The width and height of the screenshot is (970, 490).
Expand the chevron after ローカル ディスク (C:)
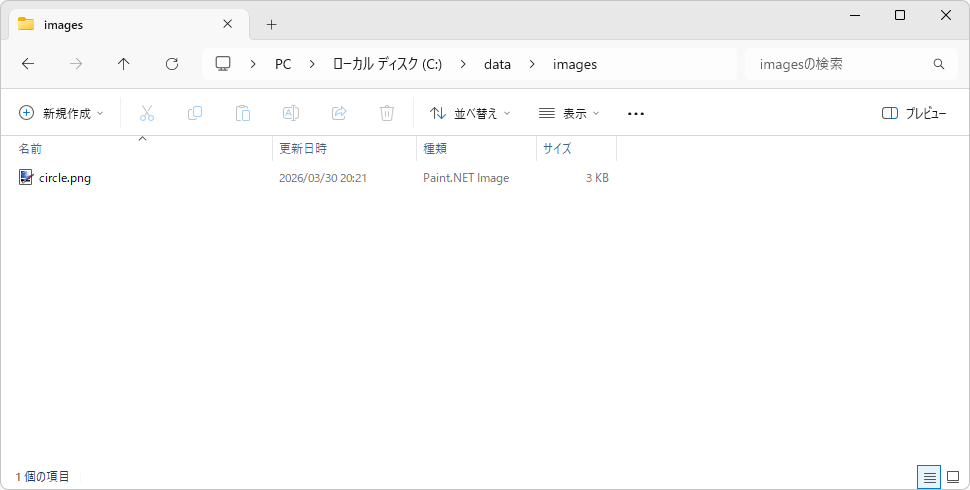click(x=463, y=64)
